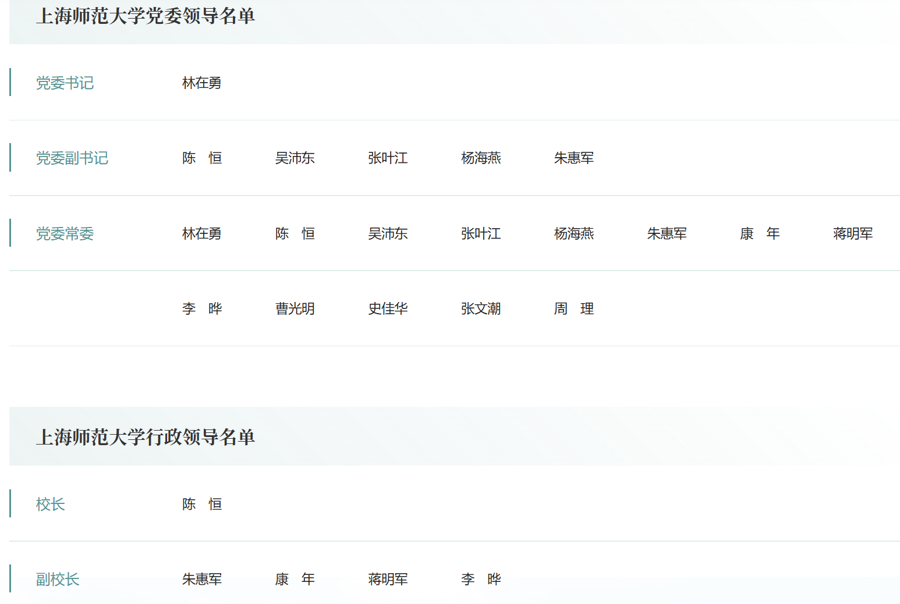Click 蒋明军 in the 党委常委 row
This screenshot has width=900, height=604.
coord(852,233)
